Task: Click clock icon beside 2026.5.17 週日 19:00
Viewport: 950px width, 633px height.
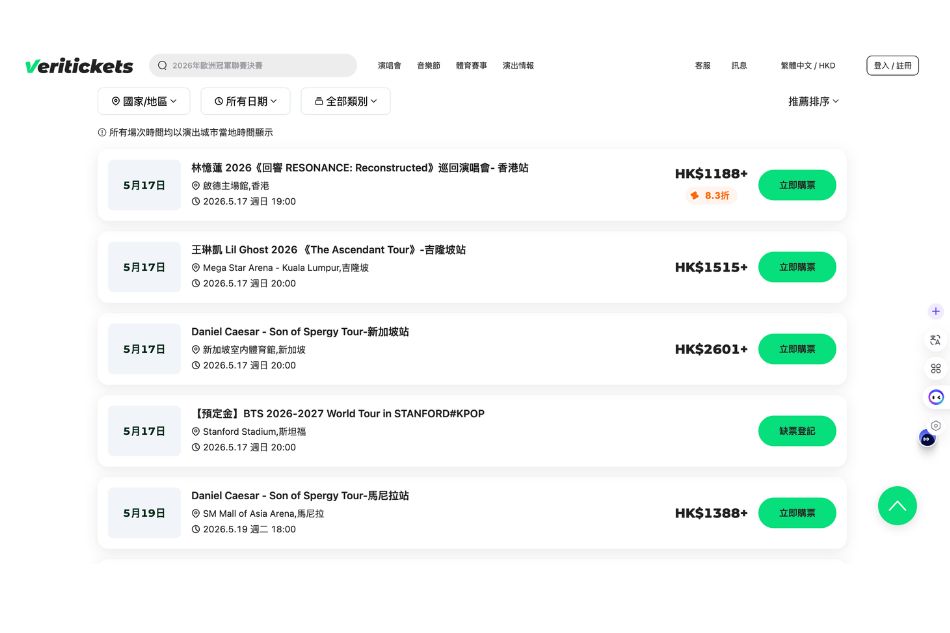Action: (196, 201)
